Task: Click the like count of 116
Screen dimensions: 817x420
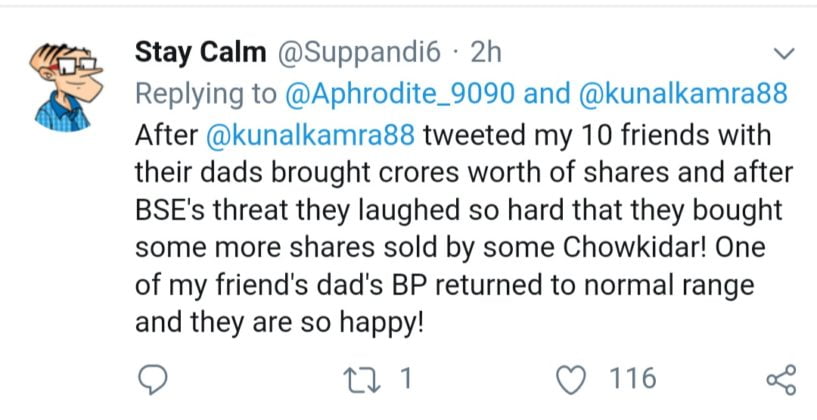Action: [632, 380]
